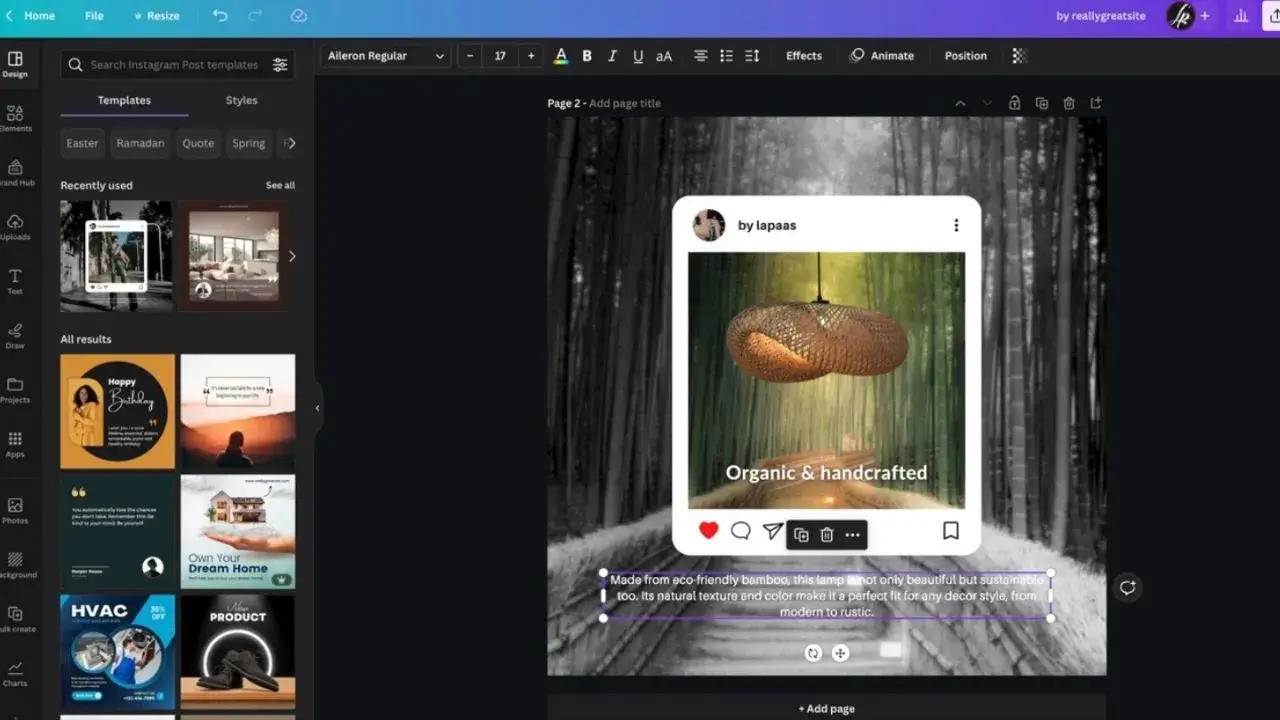Decrease font size with minus button
Viewport: 1280px width, 720px height.
tap(470, 56)
